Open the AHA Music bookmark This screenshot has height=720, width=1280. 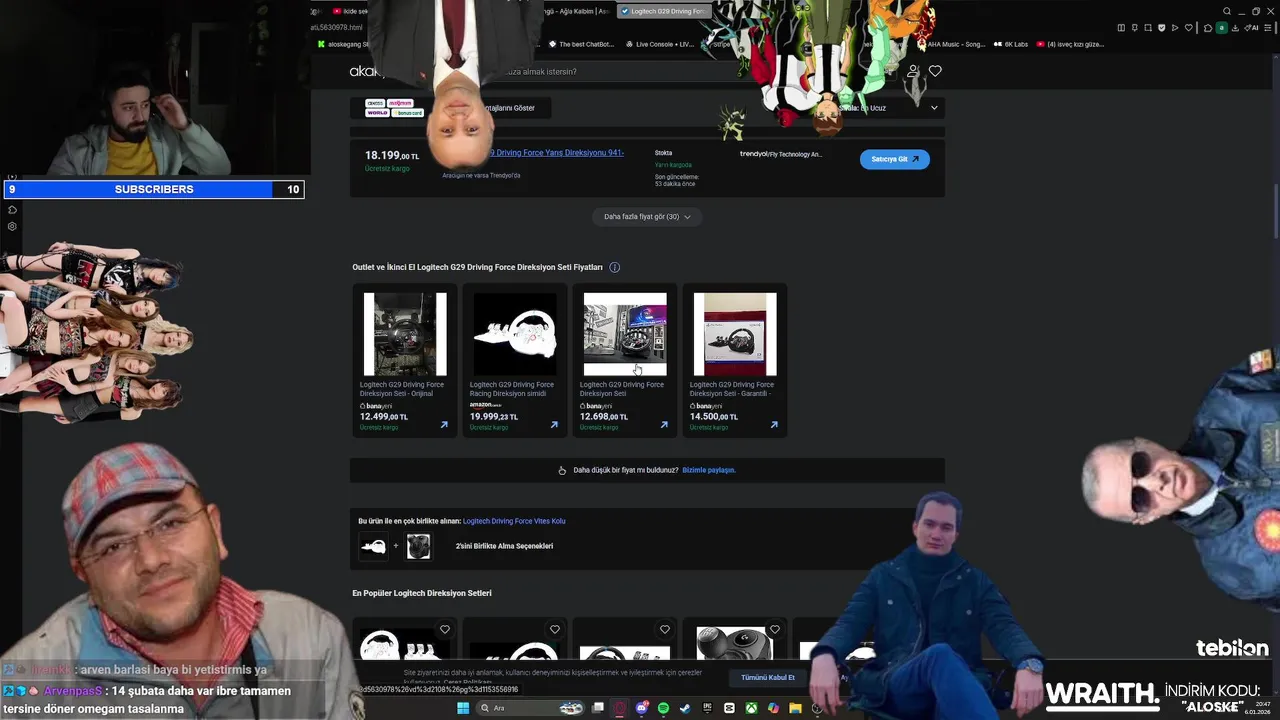click(950, 44)
